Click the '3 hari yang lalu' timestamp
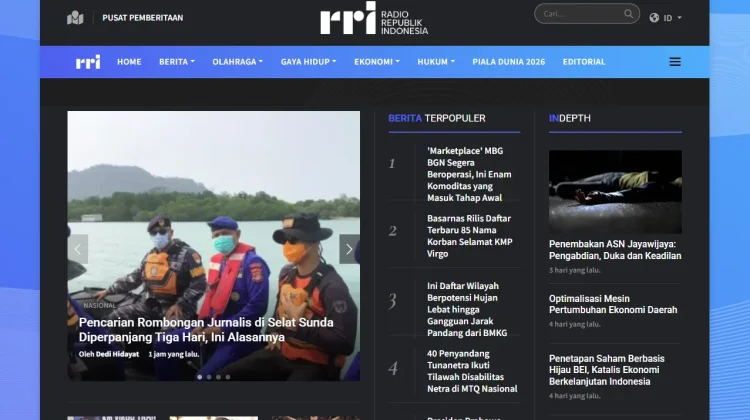 coord(574,270)
